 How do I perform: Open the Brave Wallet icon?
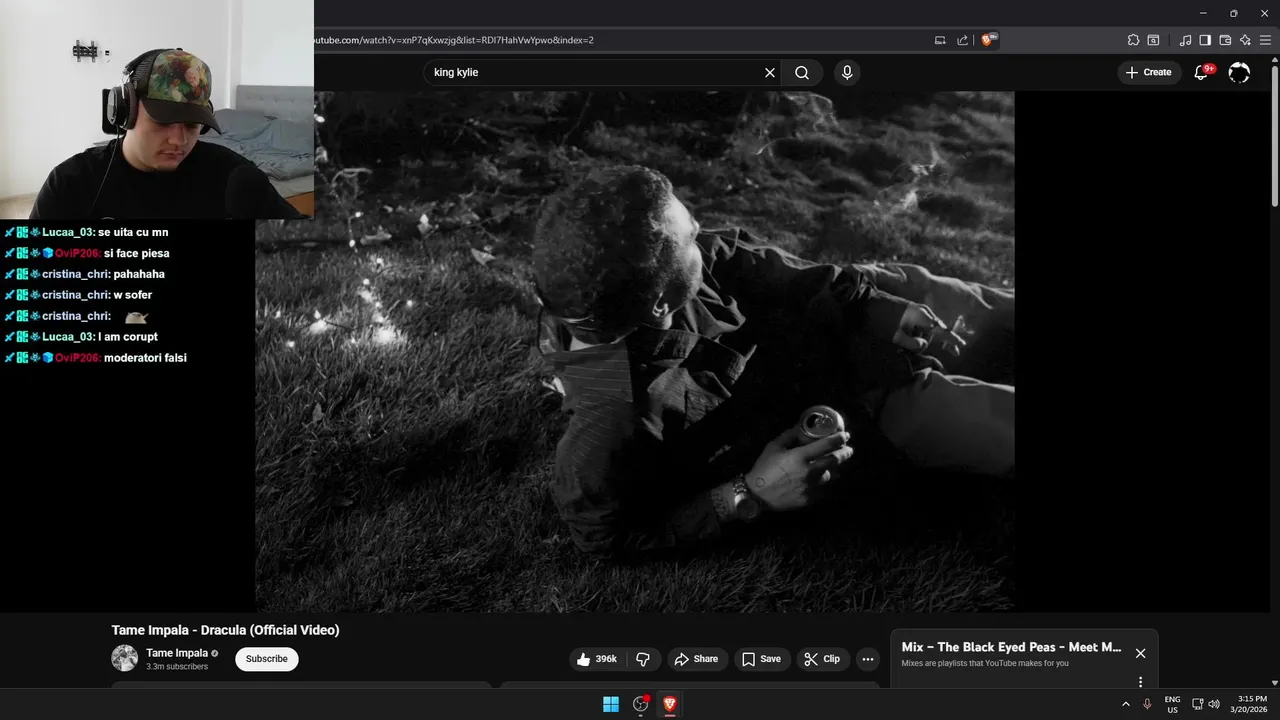(x=1225, y=40)
